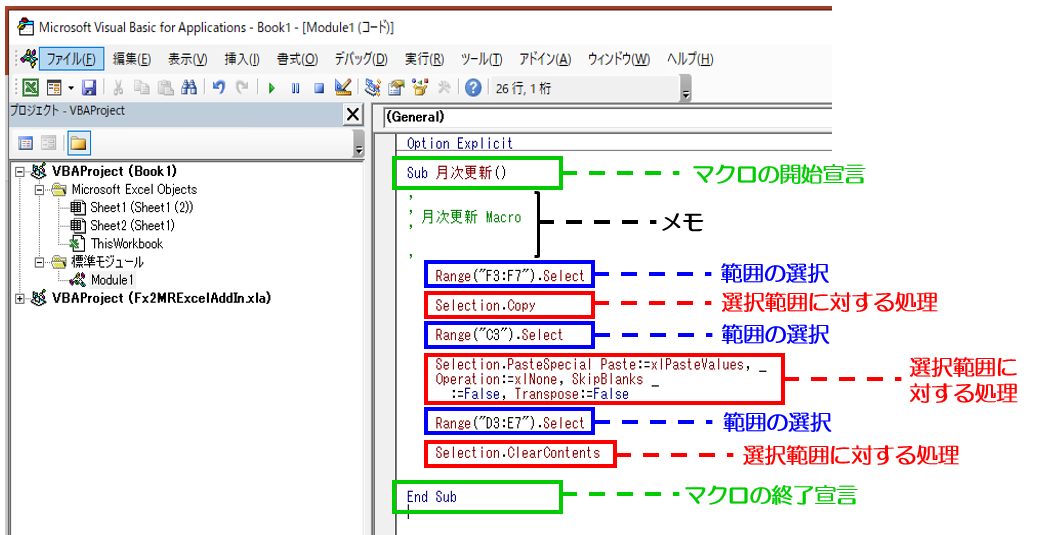Image resolution: width=1053 pixels, height=535 pixels.
Task: Expand the VBAProject (Fx2MRExcelAddIn.xla) node
Action: [x=21, y=298]
